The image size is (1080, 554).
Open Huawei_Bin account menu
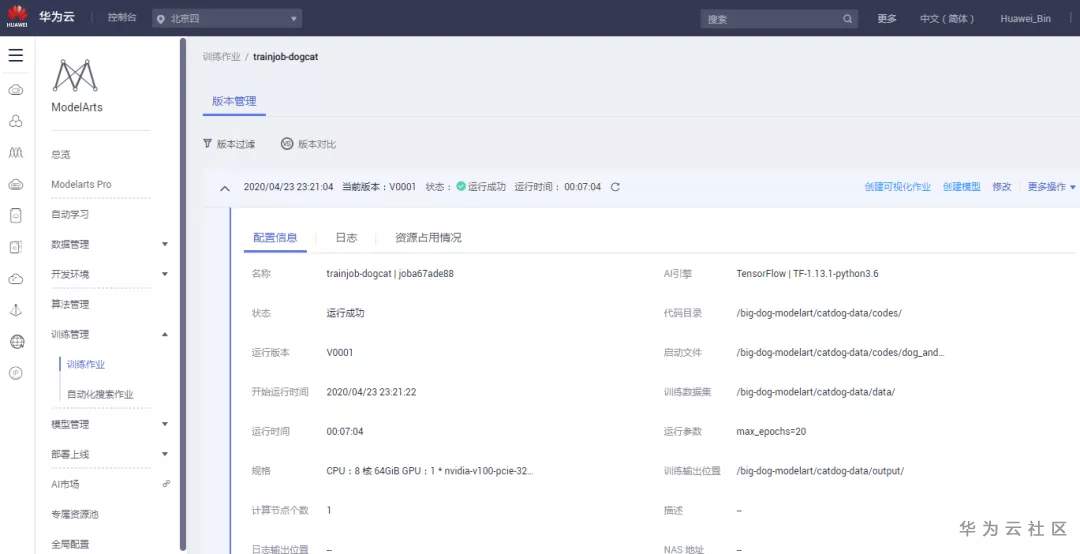tap(1026, 19)
